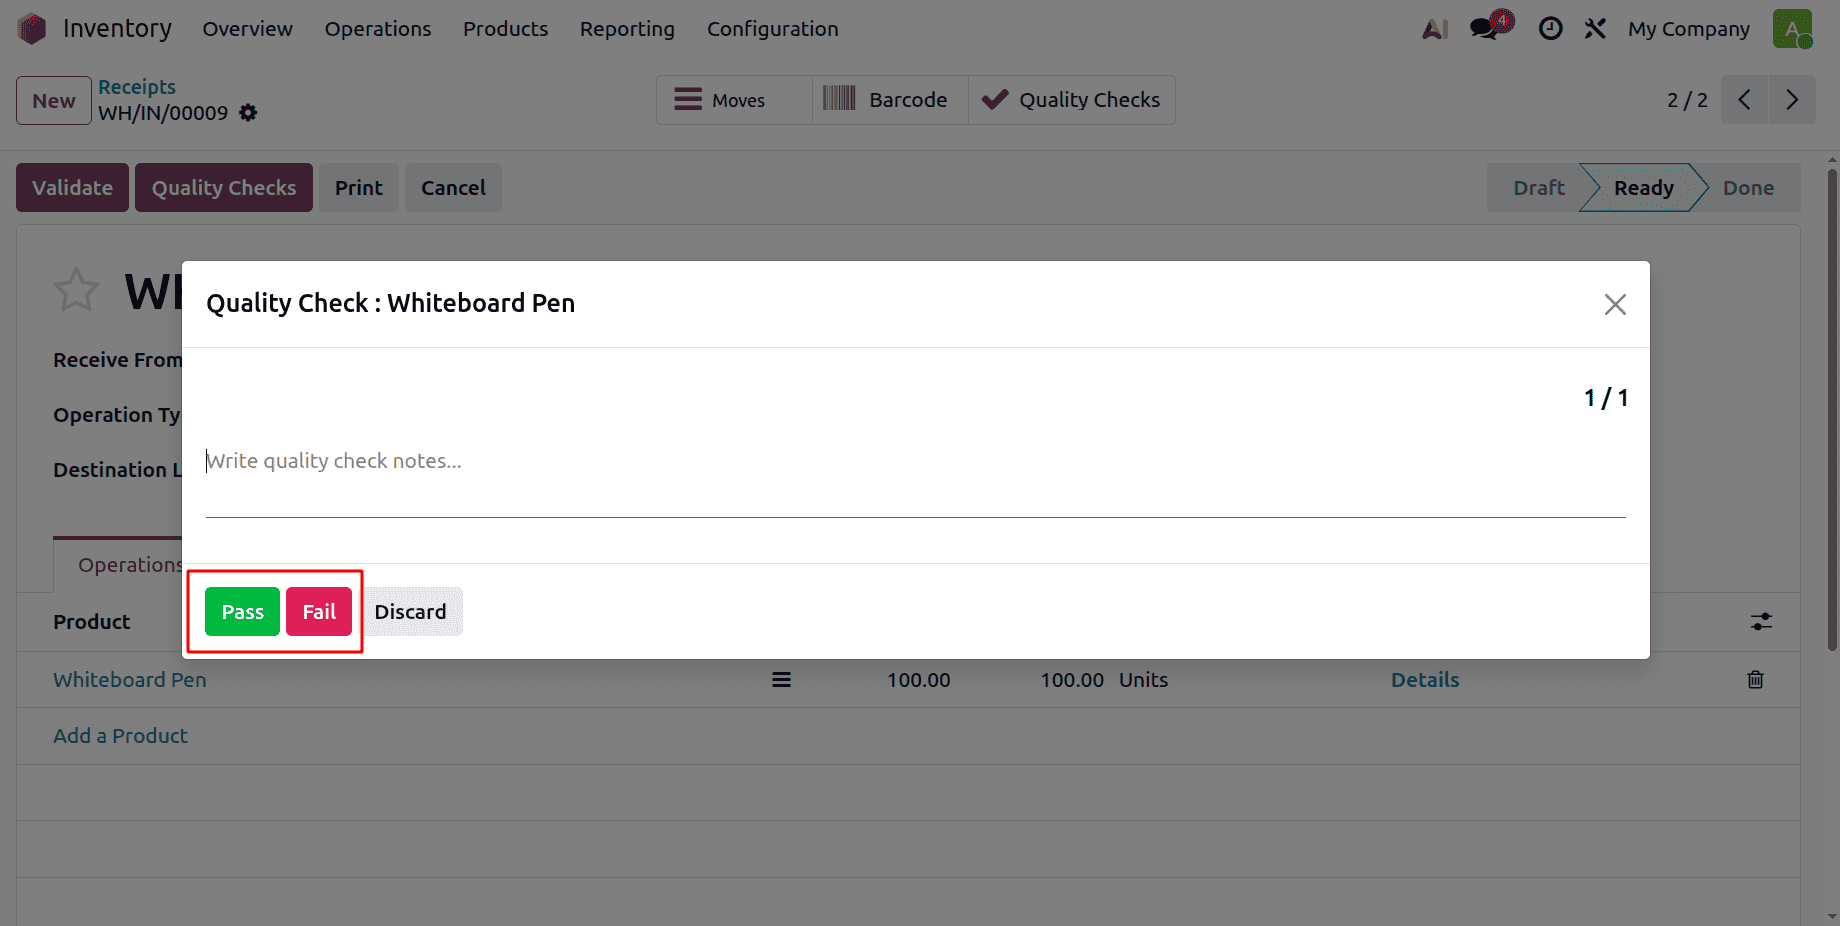Create a New record
This screenshot has width=1840, height=926.
(54, 101)
